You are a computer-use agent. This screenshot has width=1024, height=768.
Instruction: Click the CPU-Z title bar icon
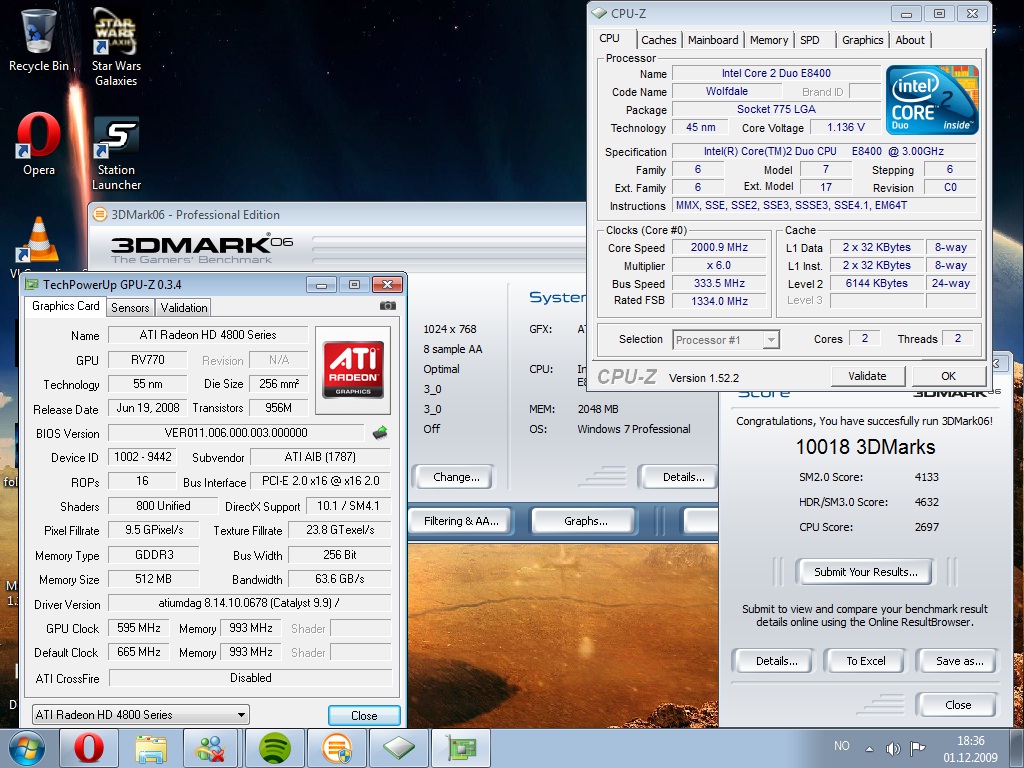pyautogui.click(x=599, y=13)
